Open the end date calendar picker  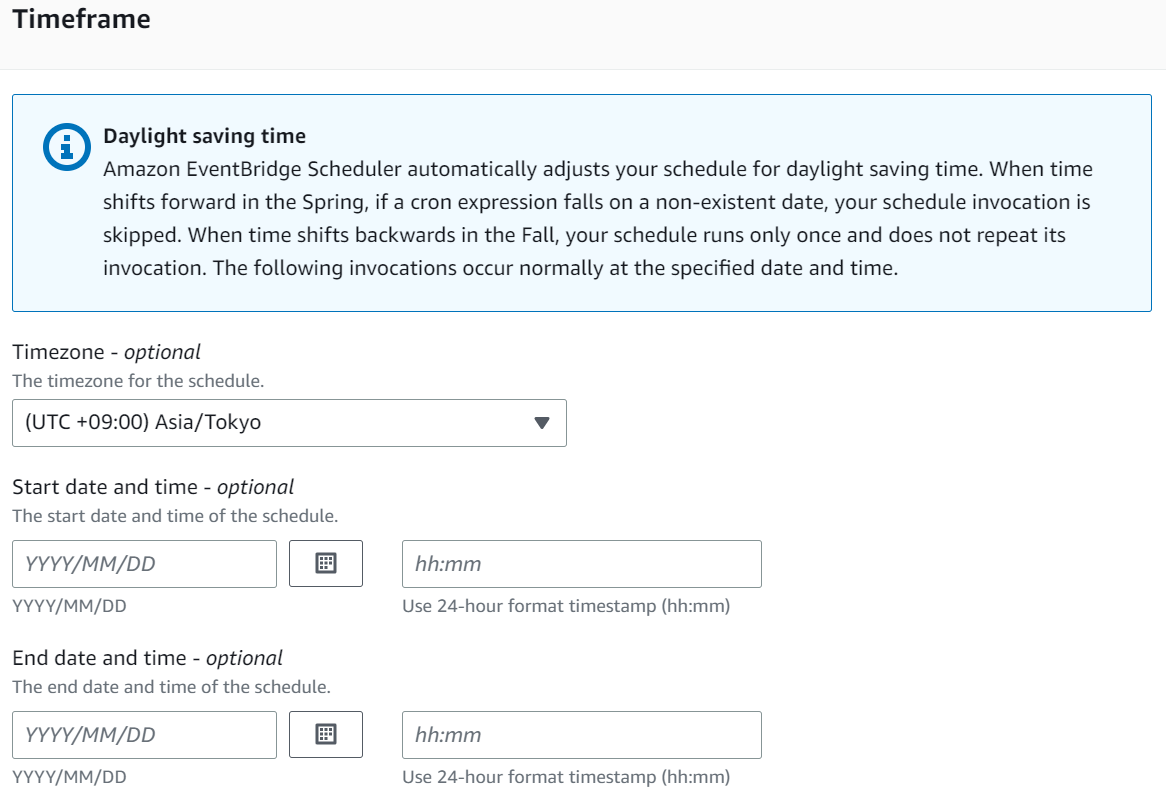tap(325, 735)
